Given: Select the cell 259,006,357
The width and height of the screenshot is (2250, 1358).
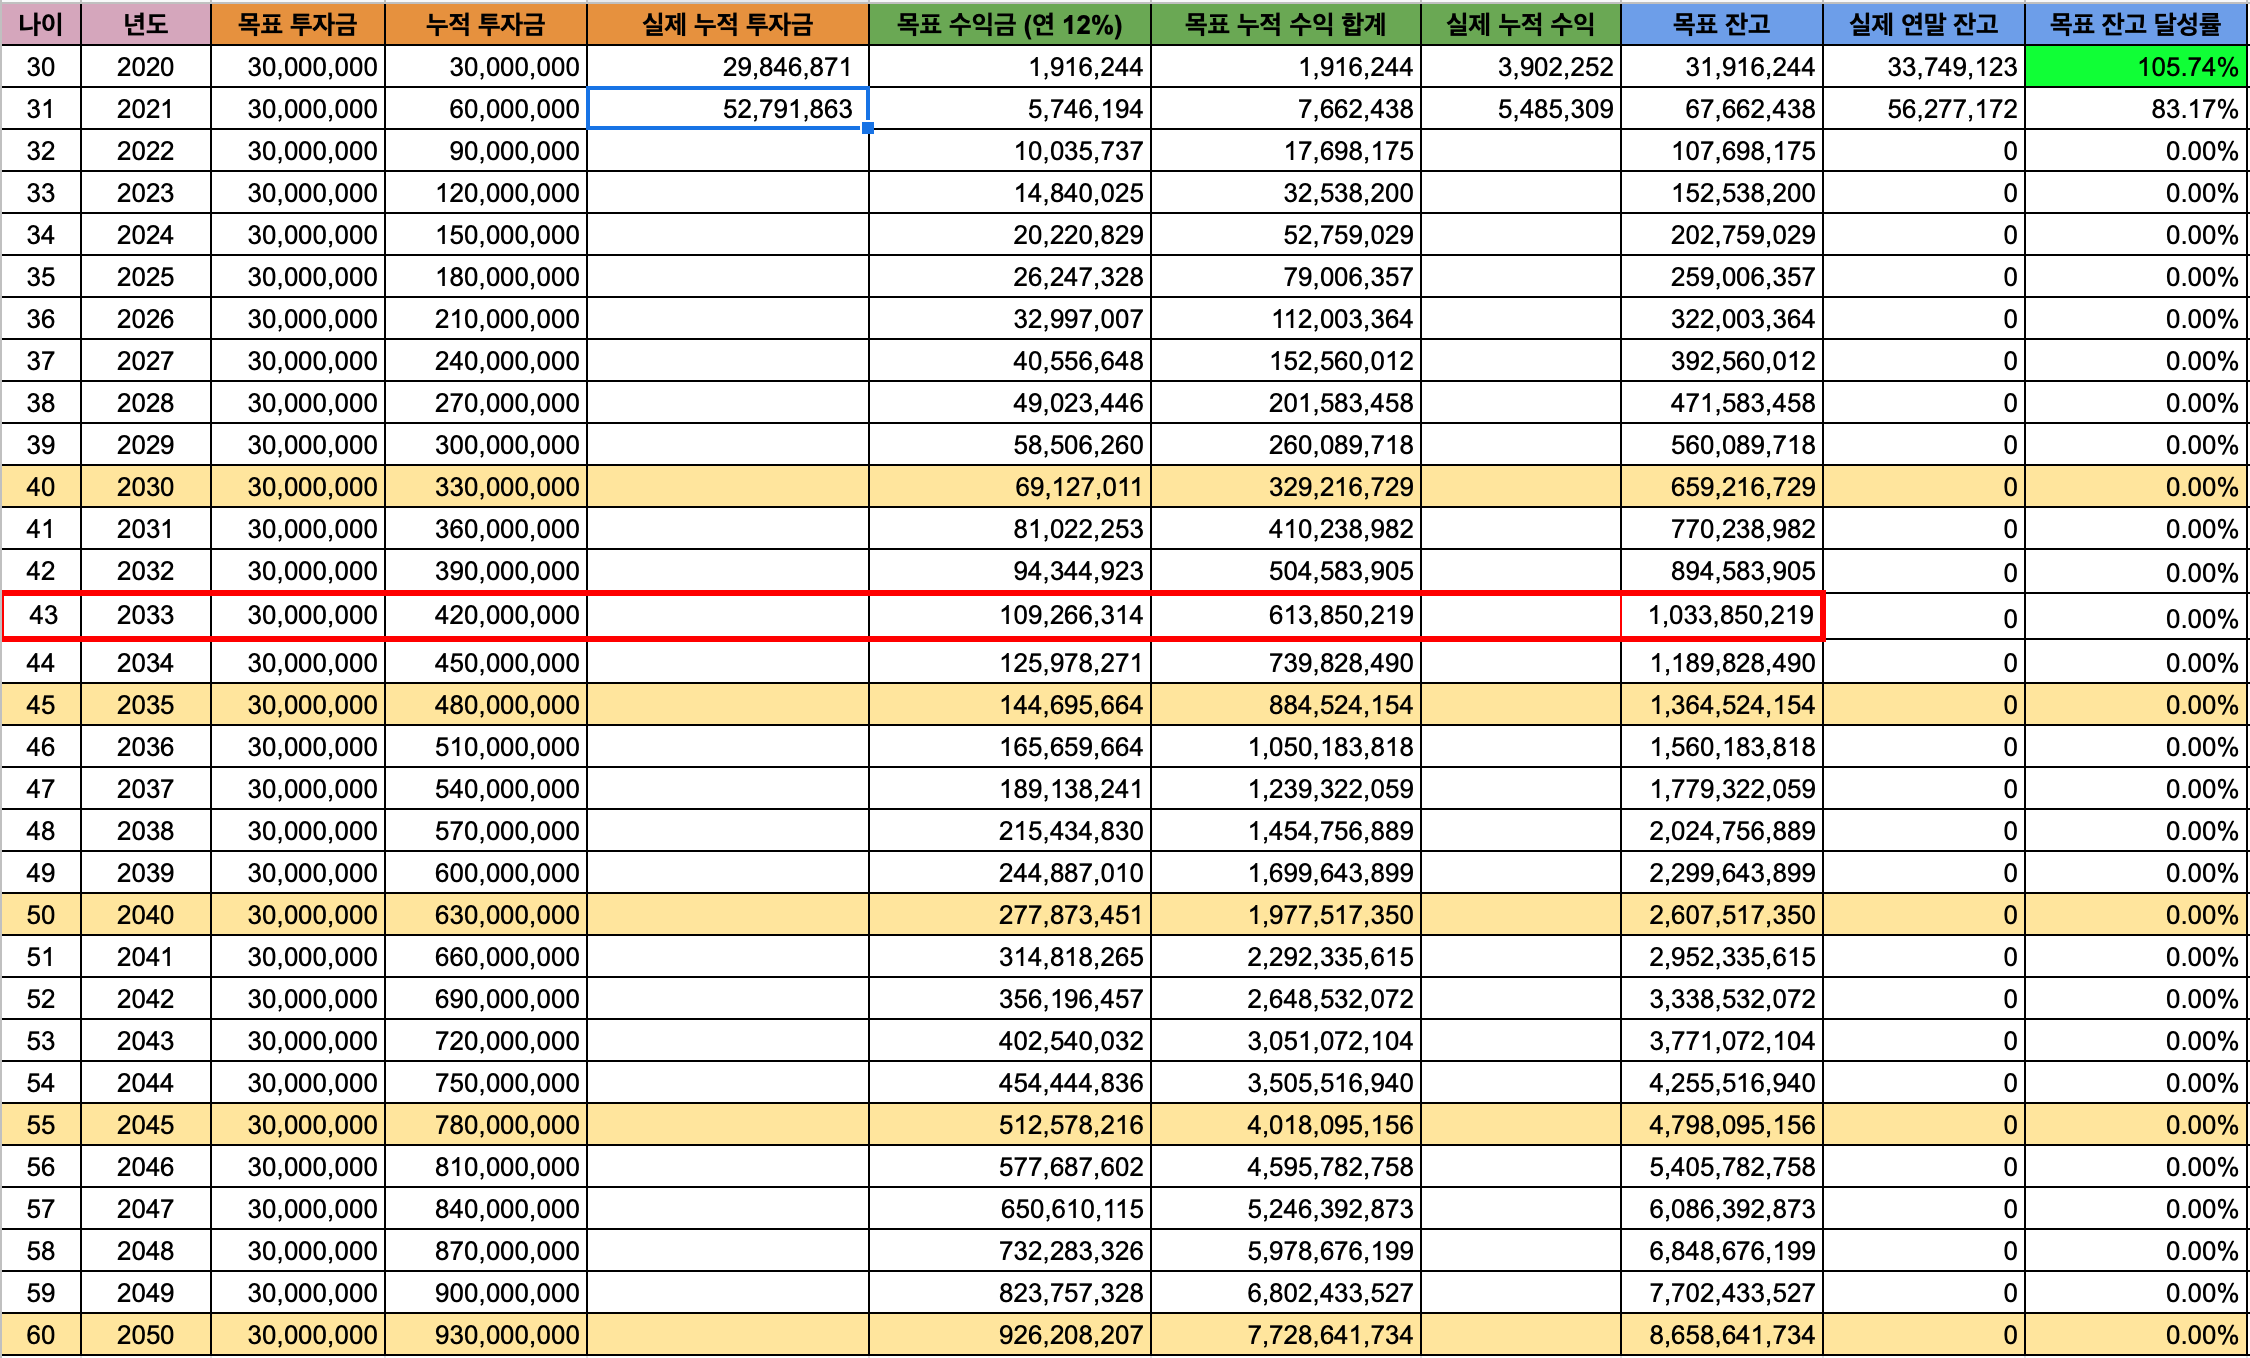Looking at the screenshot, I should [1722, 277].
